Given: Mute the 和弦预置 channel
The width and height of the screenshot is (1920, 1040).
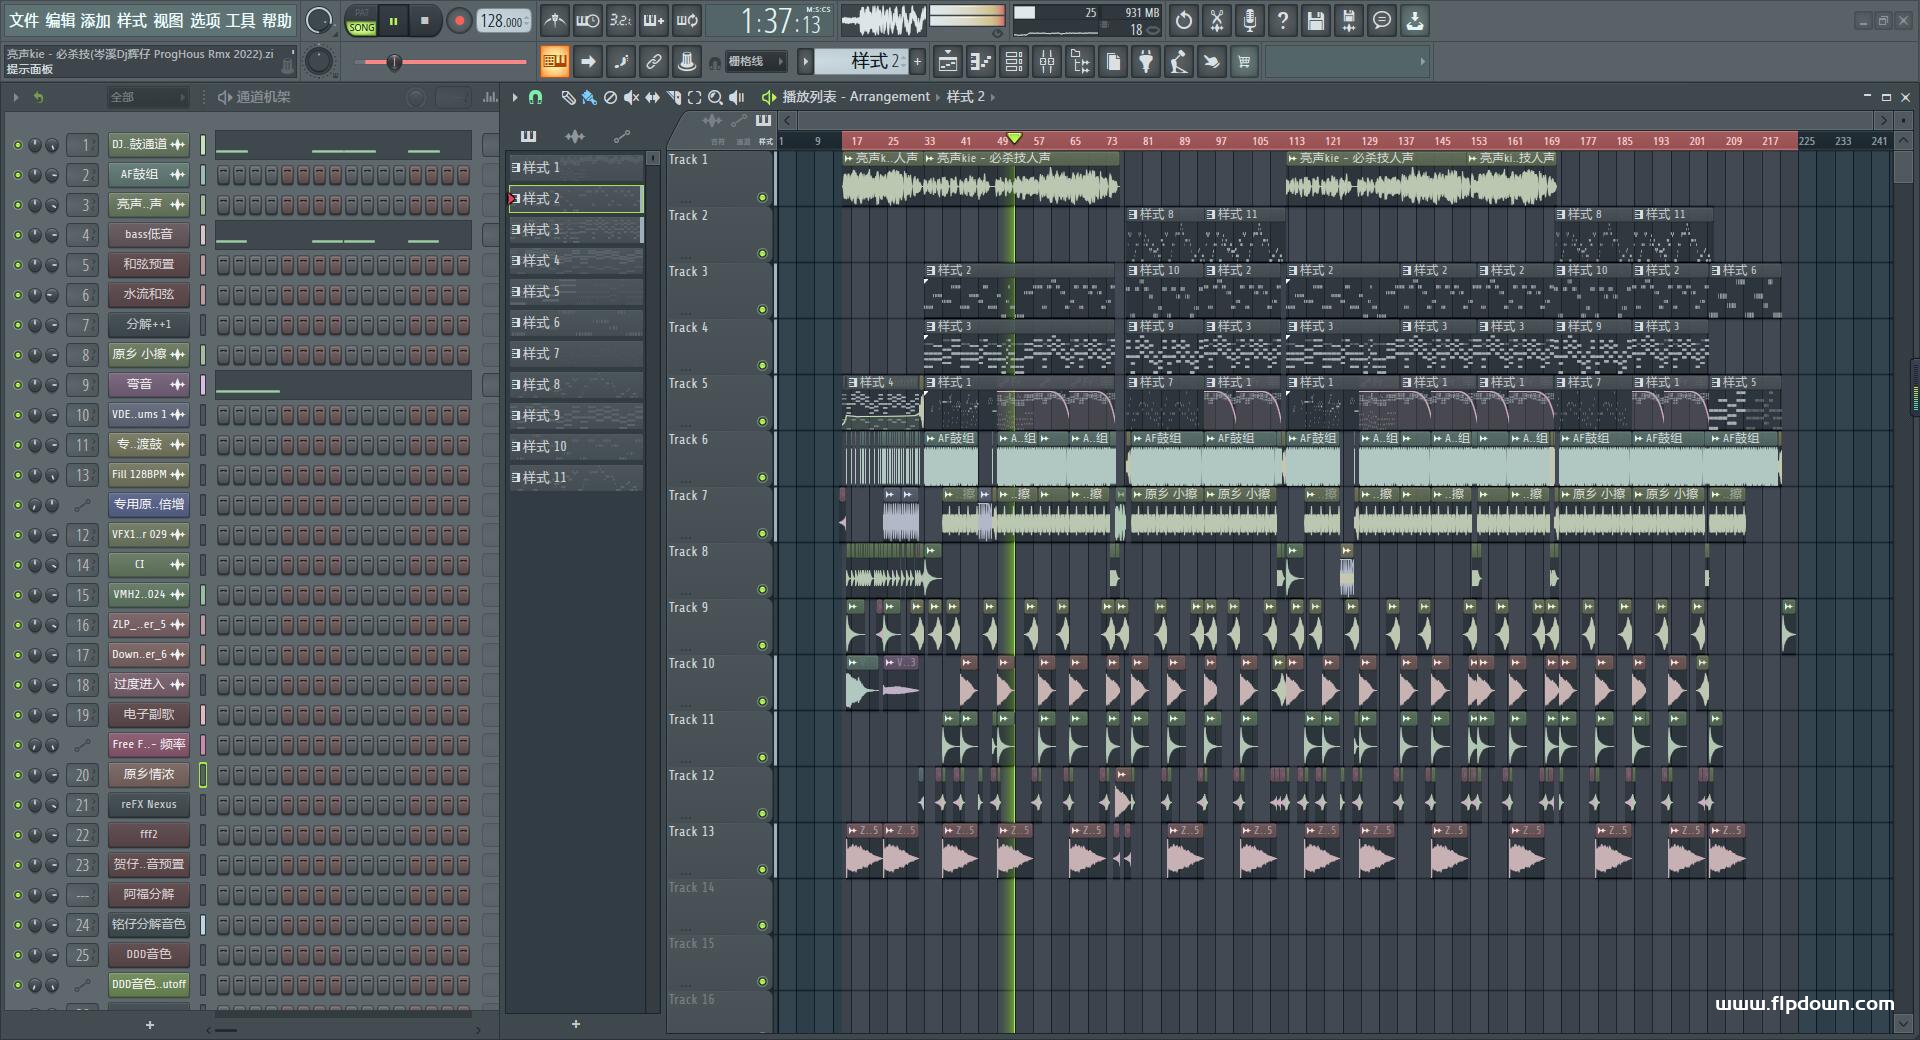Looking at the screenshot, I should point(17,265).
